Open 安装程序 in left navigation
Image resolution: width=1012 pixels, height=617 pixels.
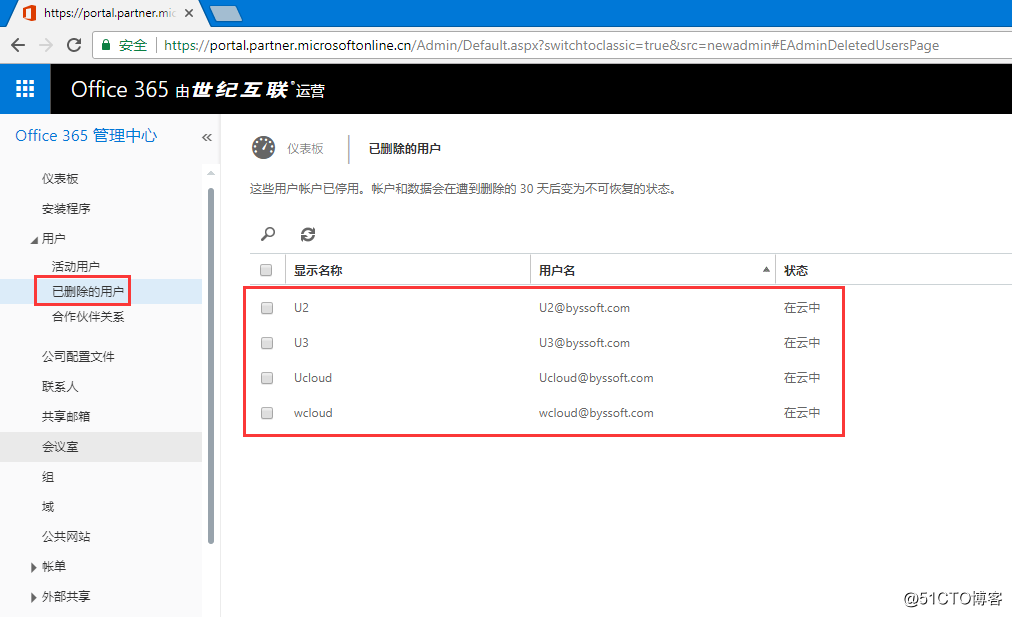click(x=66, y=208)
